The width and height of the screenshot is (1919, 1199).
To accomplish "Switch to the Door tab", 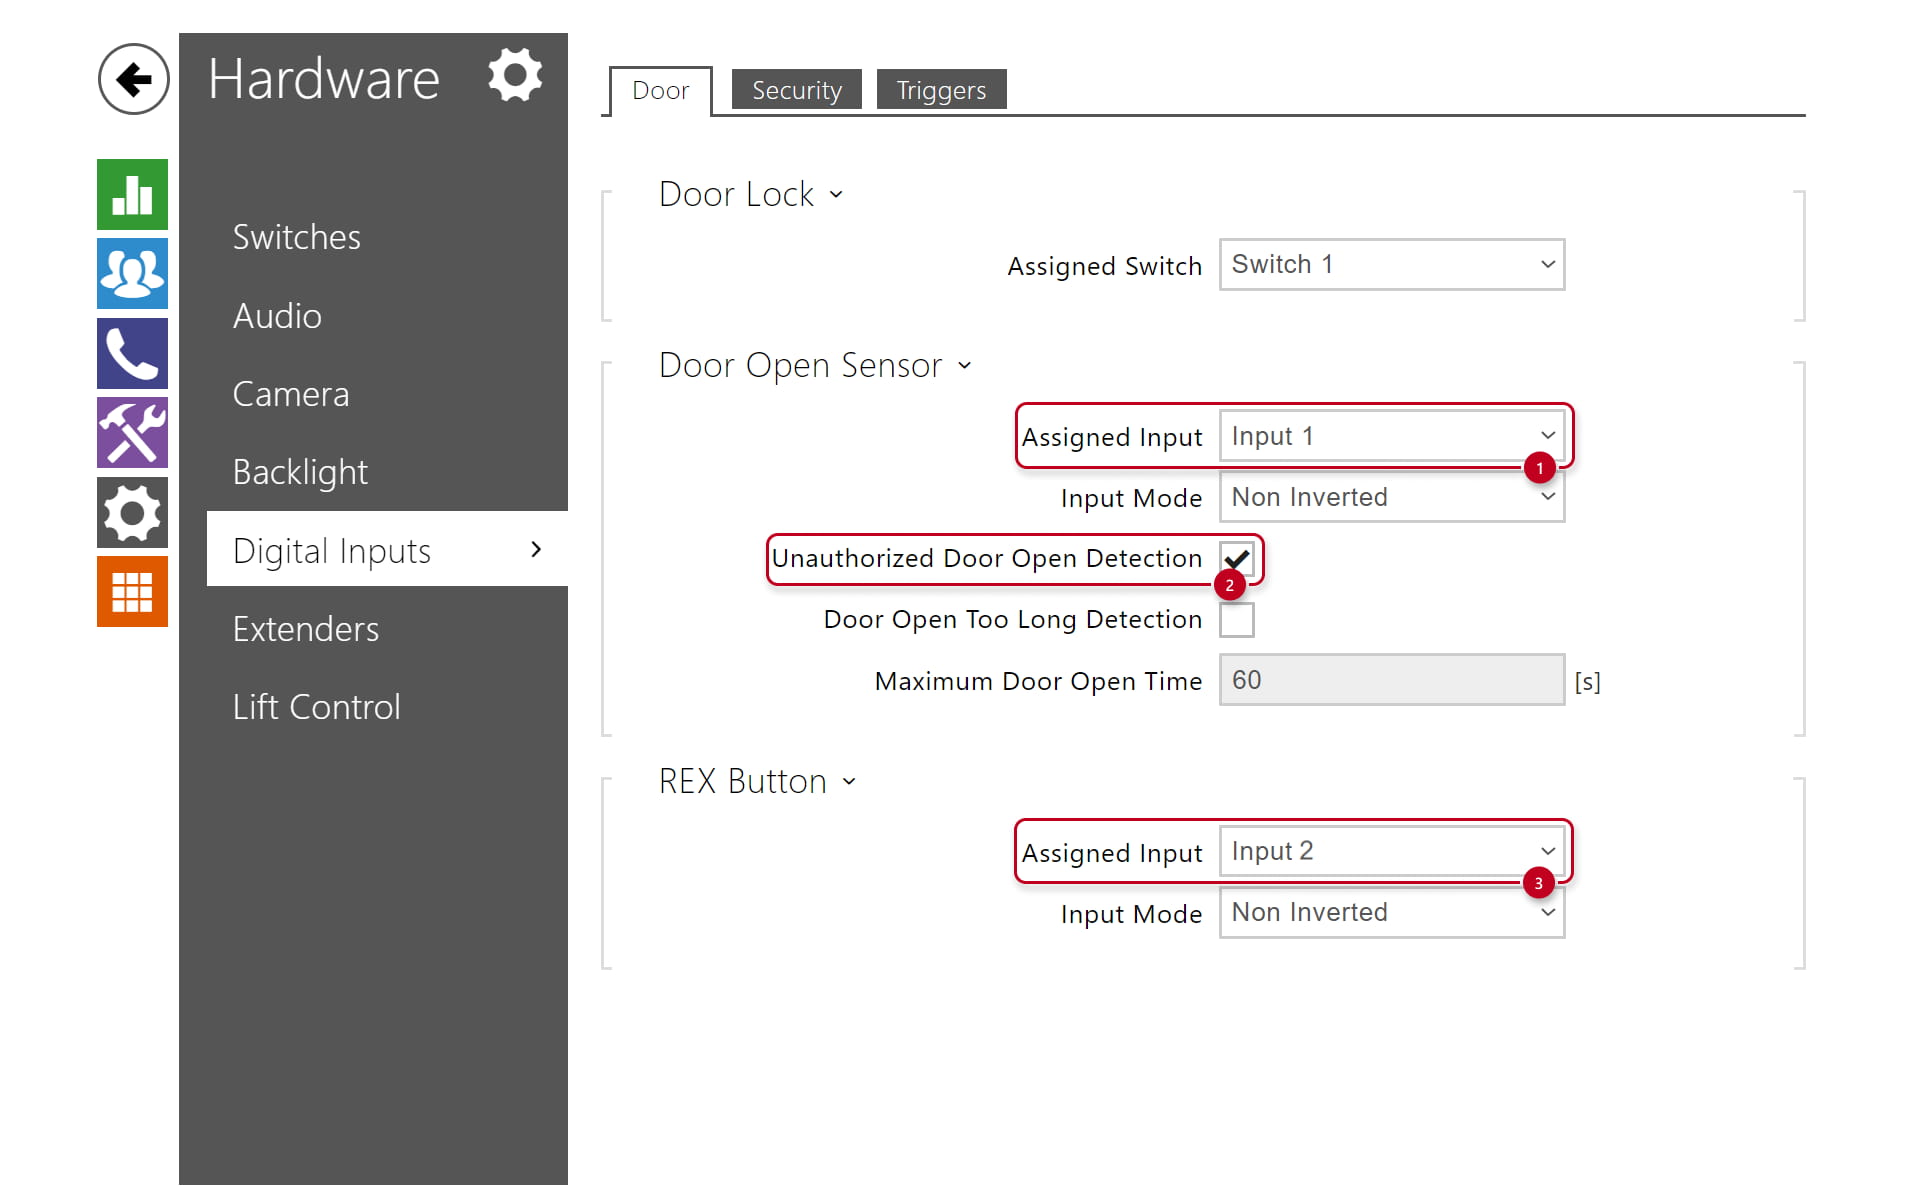I will click(660, 91).
